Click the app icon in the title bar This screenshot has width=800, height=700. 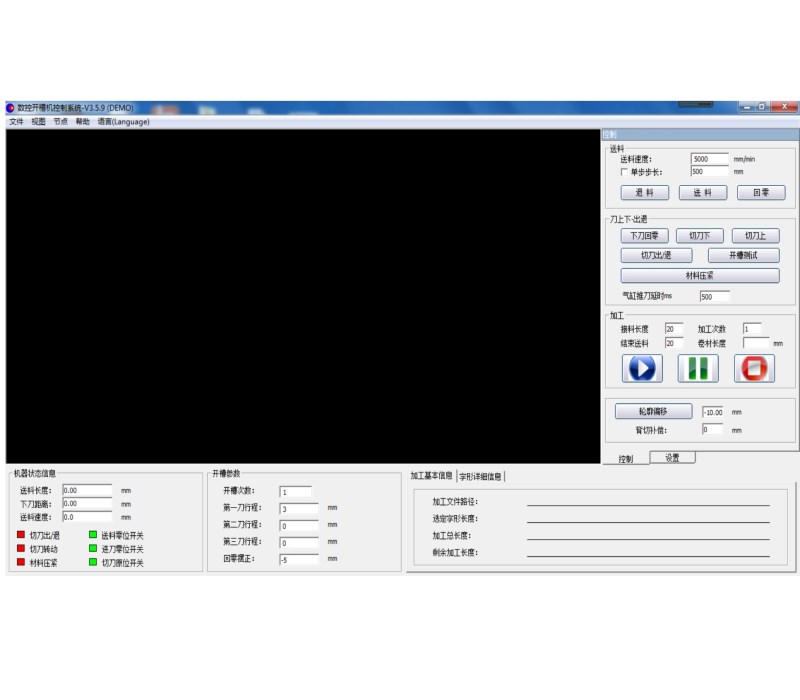click(11, 108)
